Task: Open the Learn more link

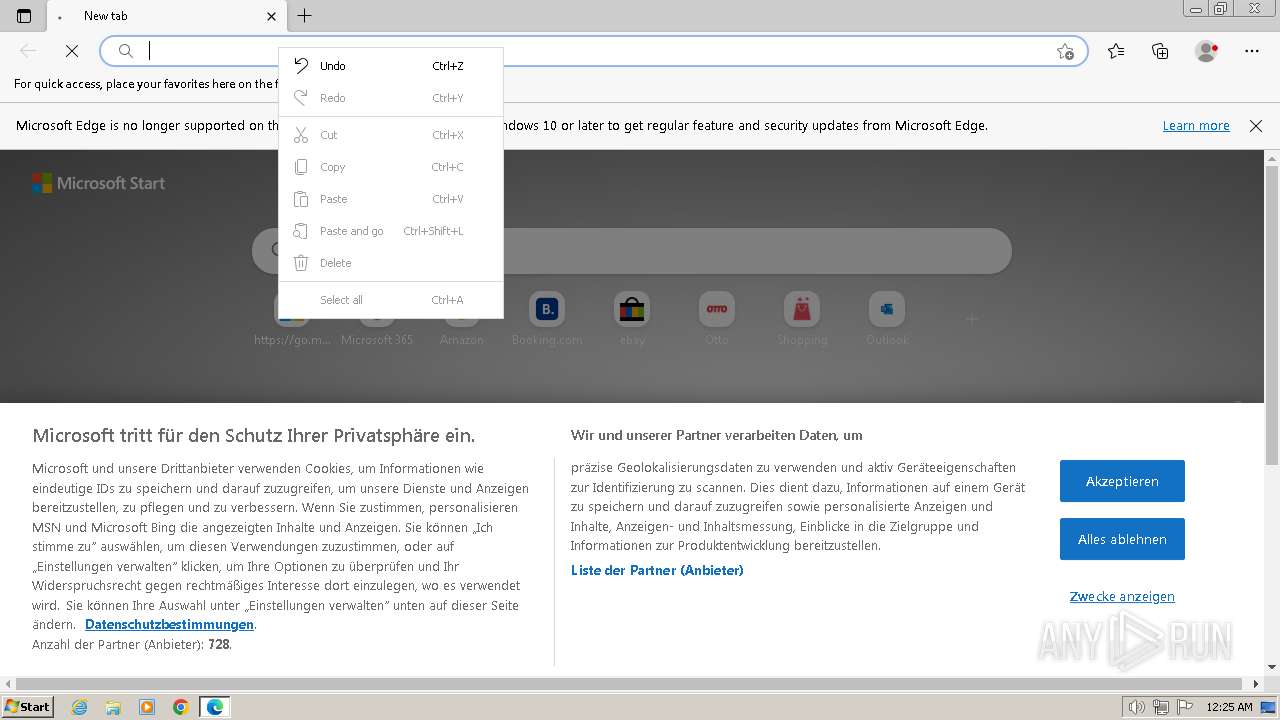Action: (x=1196, y=126)
